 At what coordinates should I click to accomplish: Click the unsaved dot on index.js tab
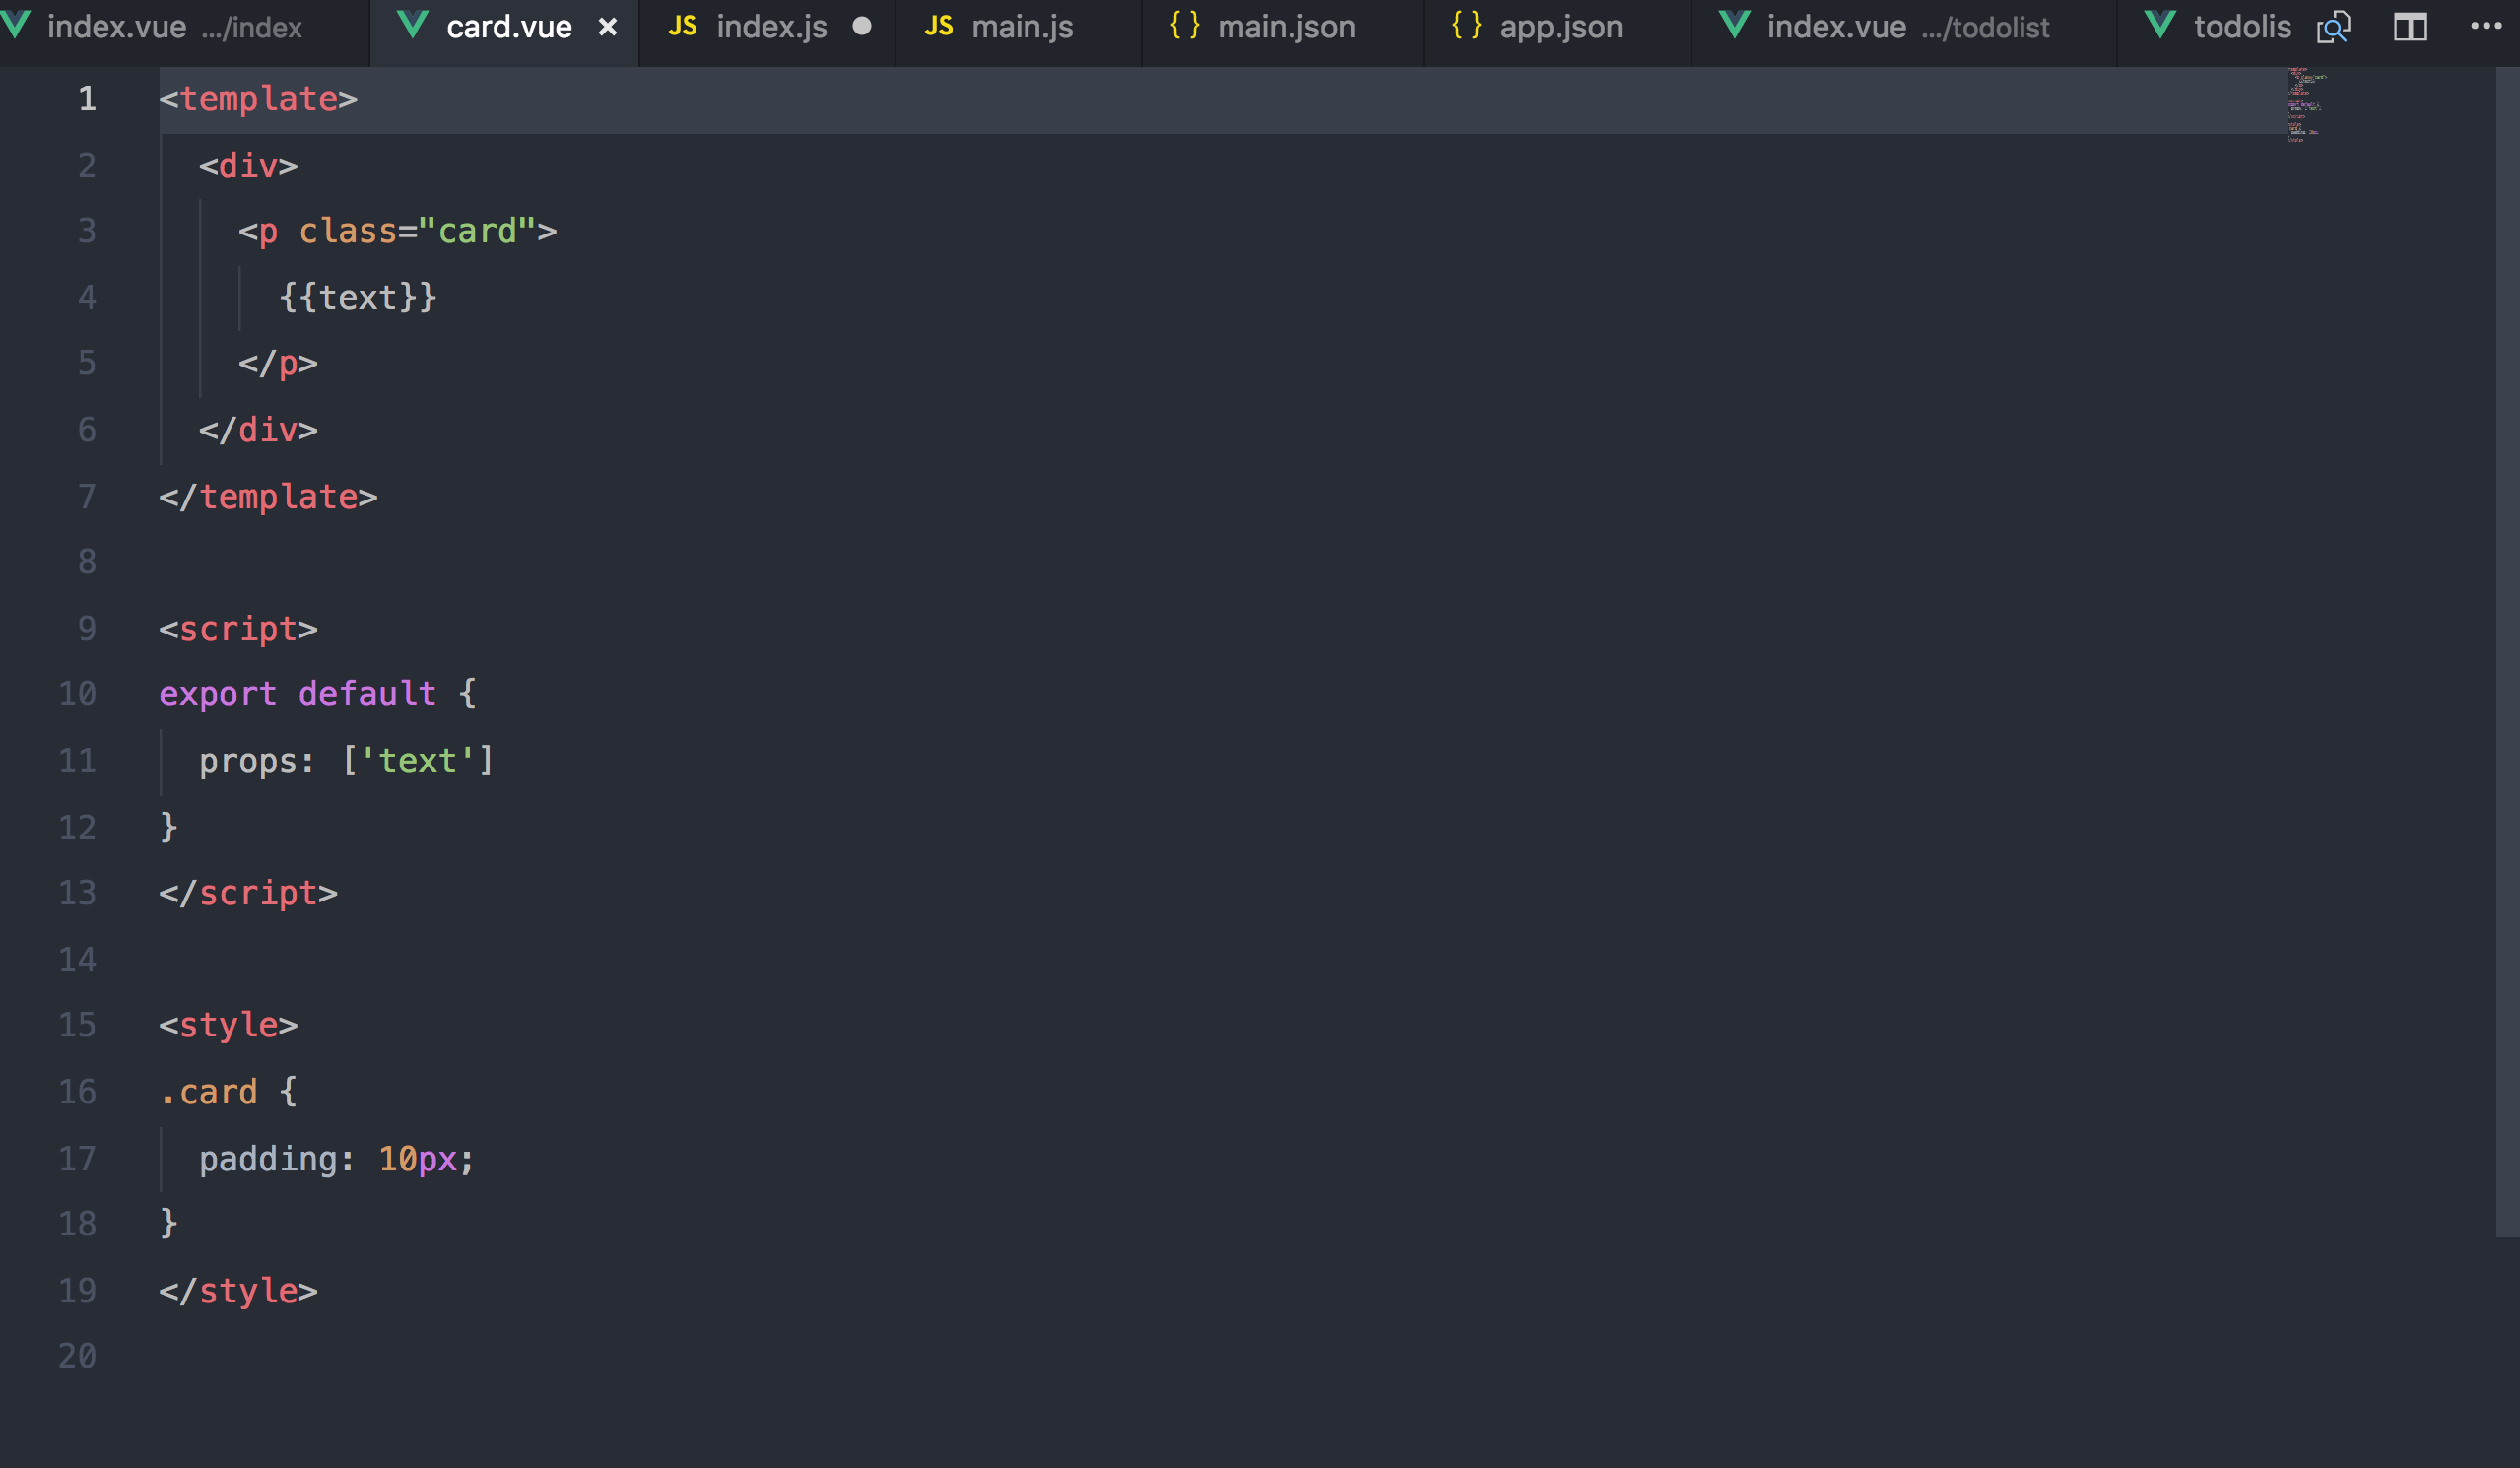(x=861, y=27)
